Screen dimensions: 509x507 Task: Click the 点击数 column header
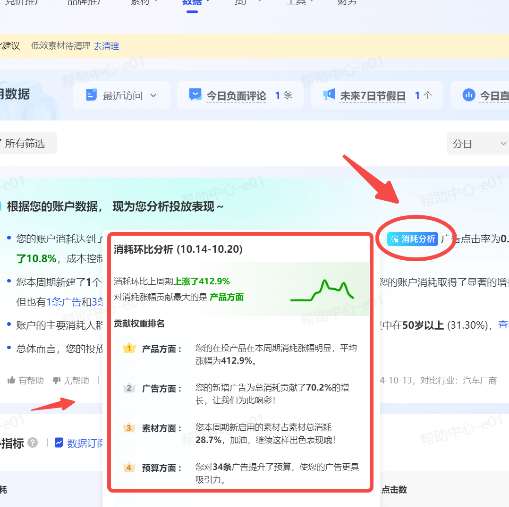[394, 489]
